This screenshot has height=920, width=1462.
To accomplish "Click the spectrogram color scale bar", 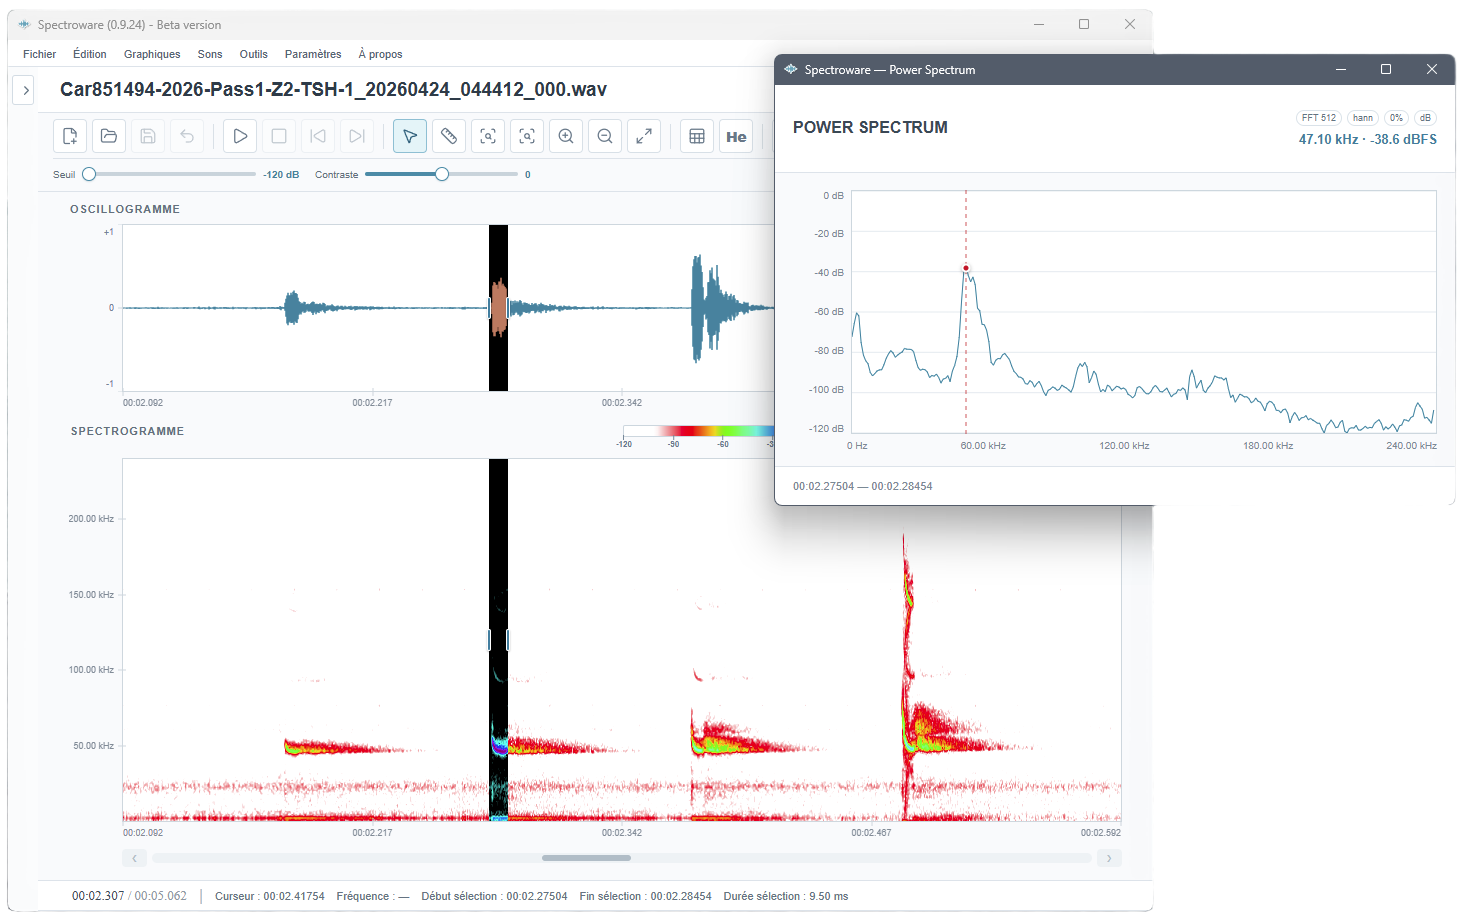I will coord(698,431).
